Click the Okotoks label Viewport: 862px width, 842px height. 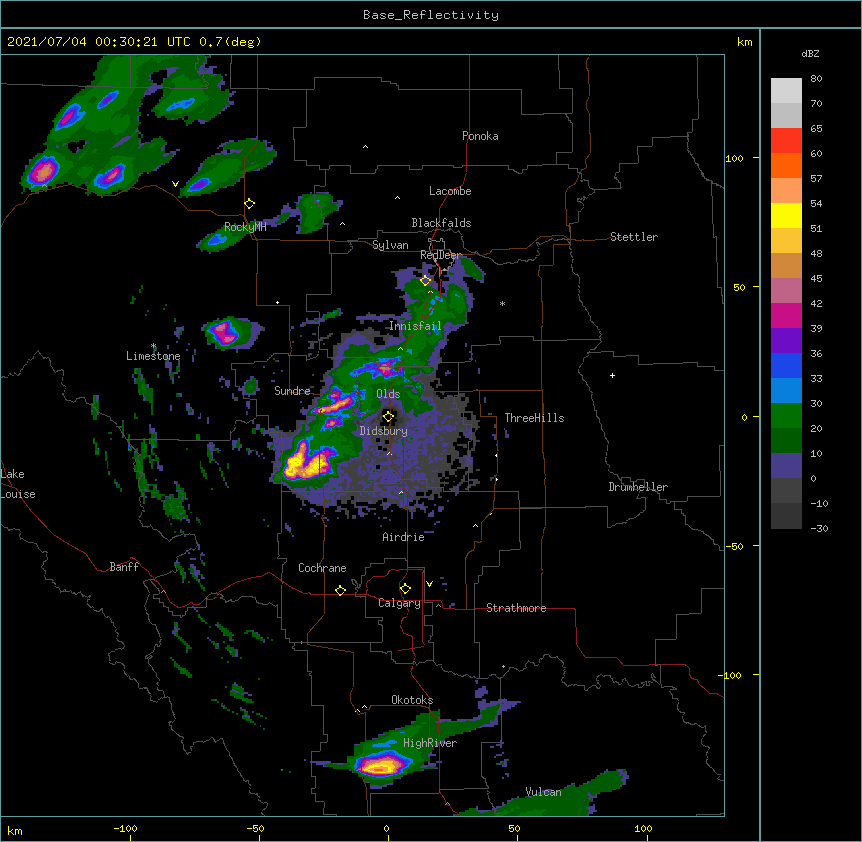click(412, 700)
